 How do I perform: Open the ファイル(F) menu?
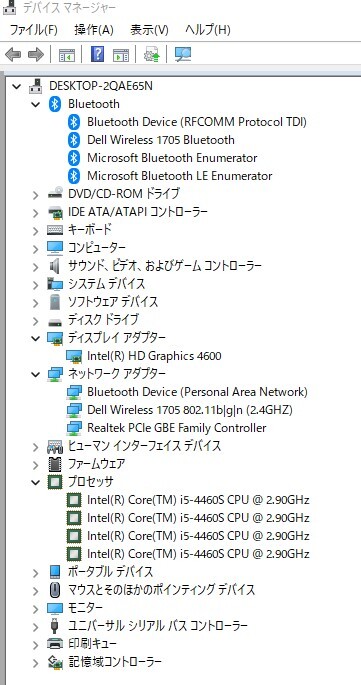[34, 30]
